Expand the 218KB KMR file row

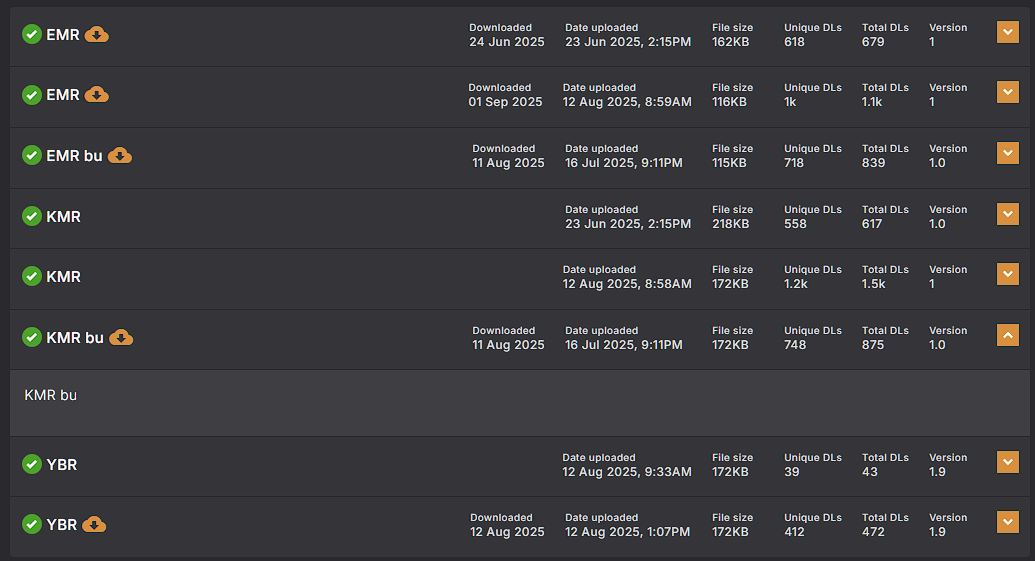tap(1007, 214)
